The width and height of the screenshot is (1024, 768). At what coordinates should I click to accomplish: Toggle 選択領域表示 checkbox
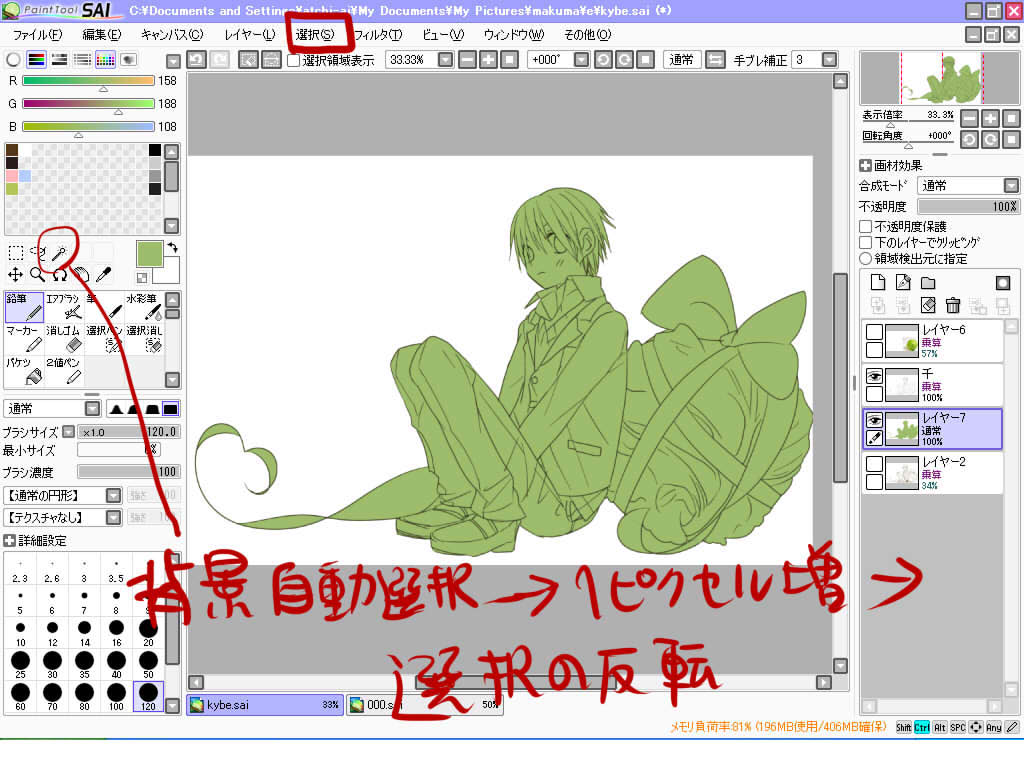(x=294, y=60)
